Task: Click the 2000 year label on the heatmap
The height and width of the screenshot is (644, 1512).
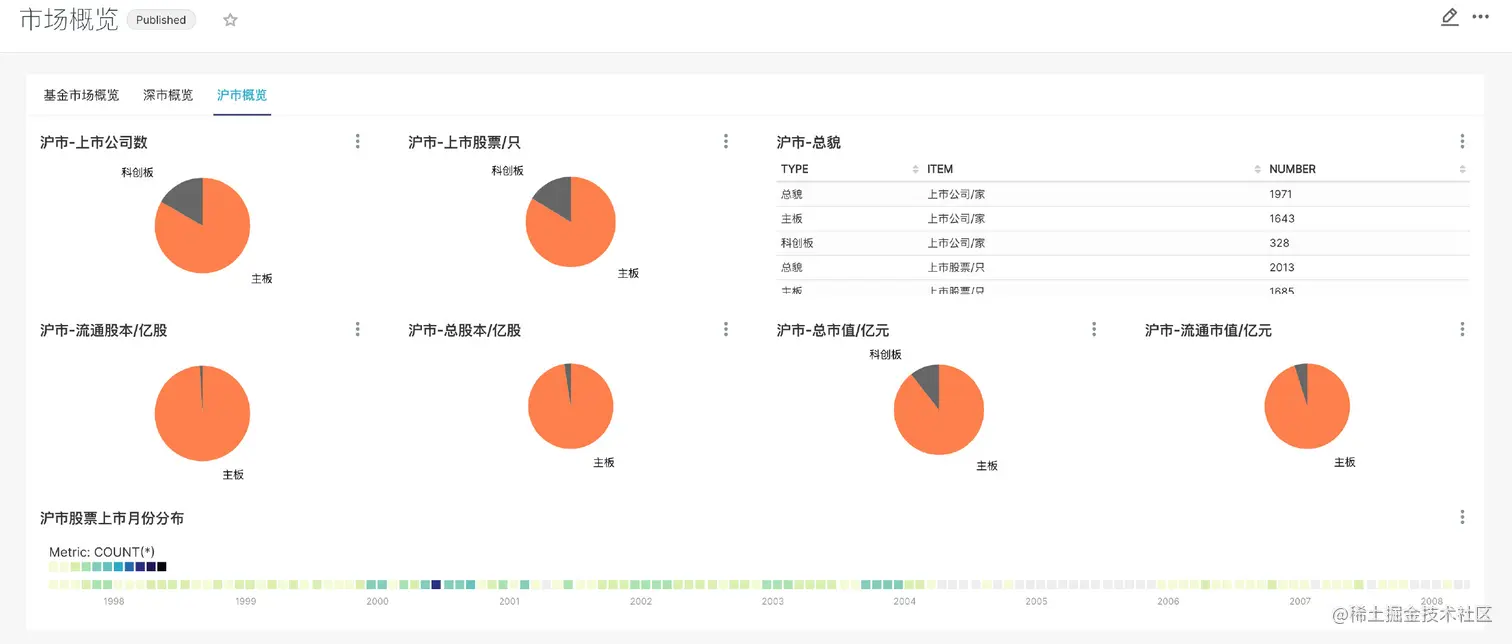Action: coord(378,601)
